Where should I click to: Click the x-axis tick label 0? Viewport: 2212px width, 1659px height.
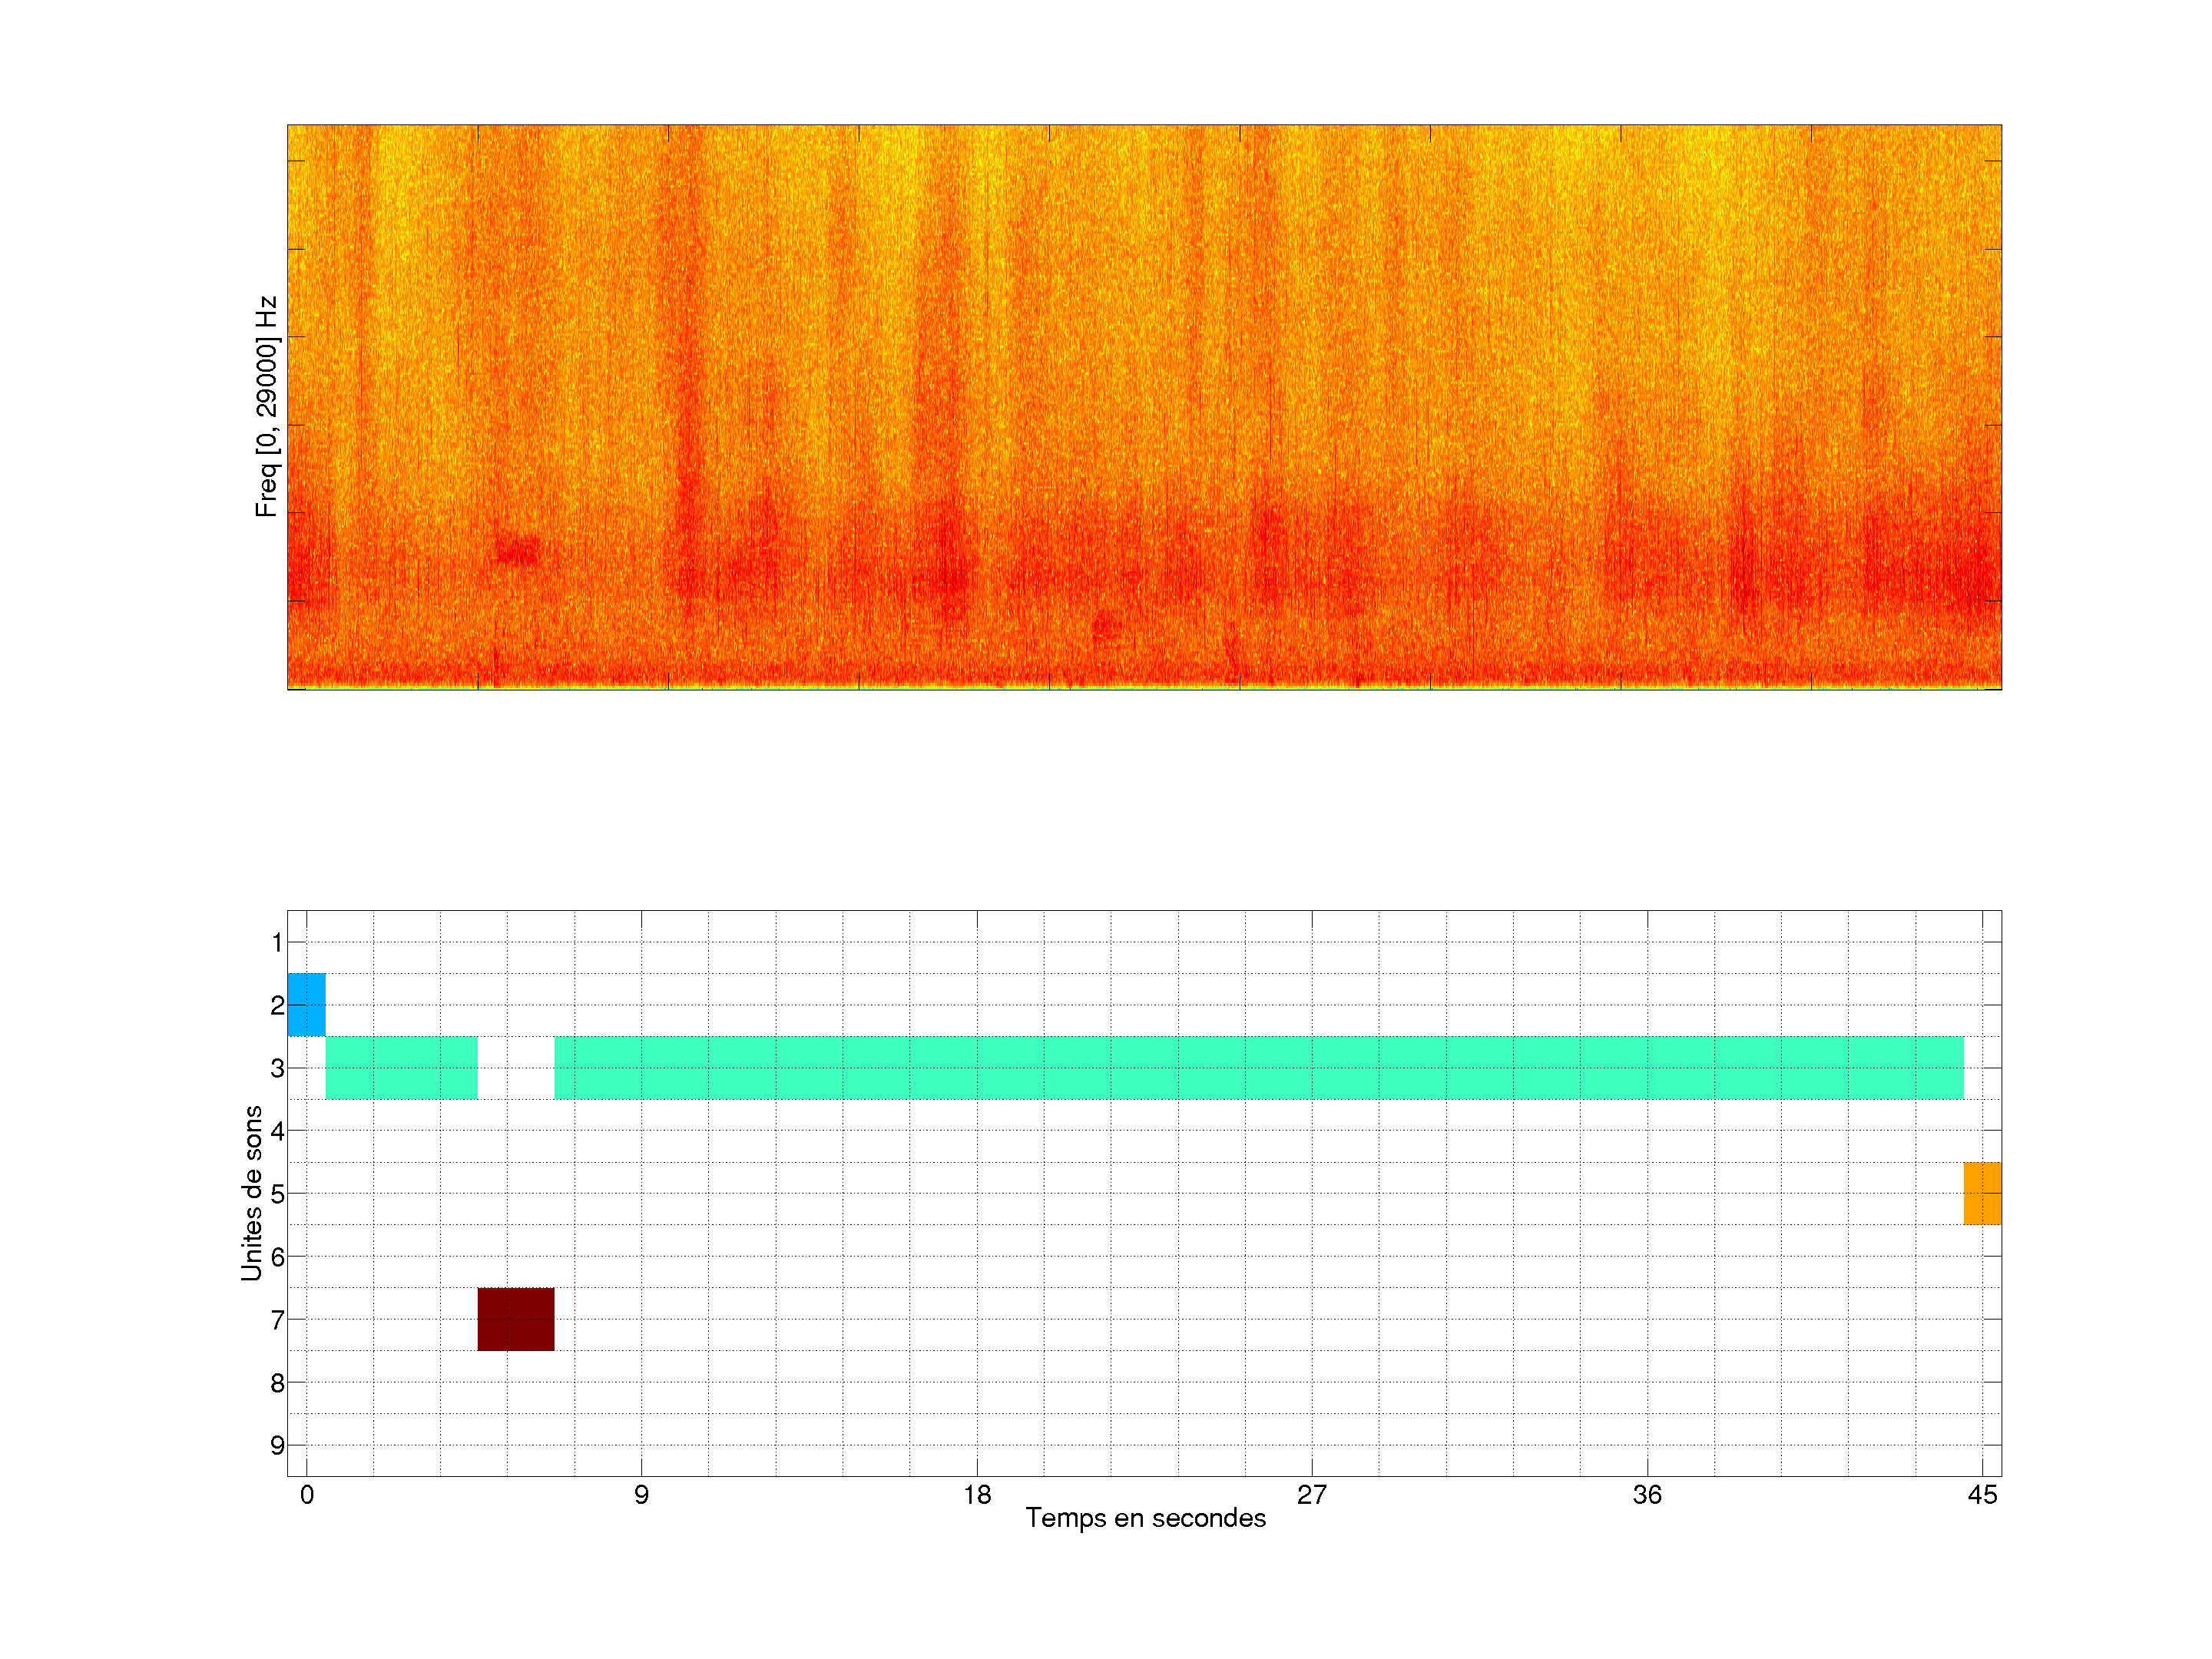pyautogui.click(x=306, y=1495)
